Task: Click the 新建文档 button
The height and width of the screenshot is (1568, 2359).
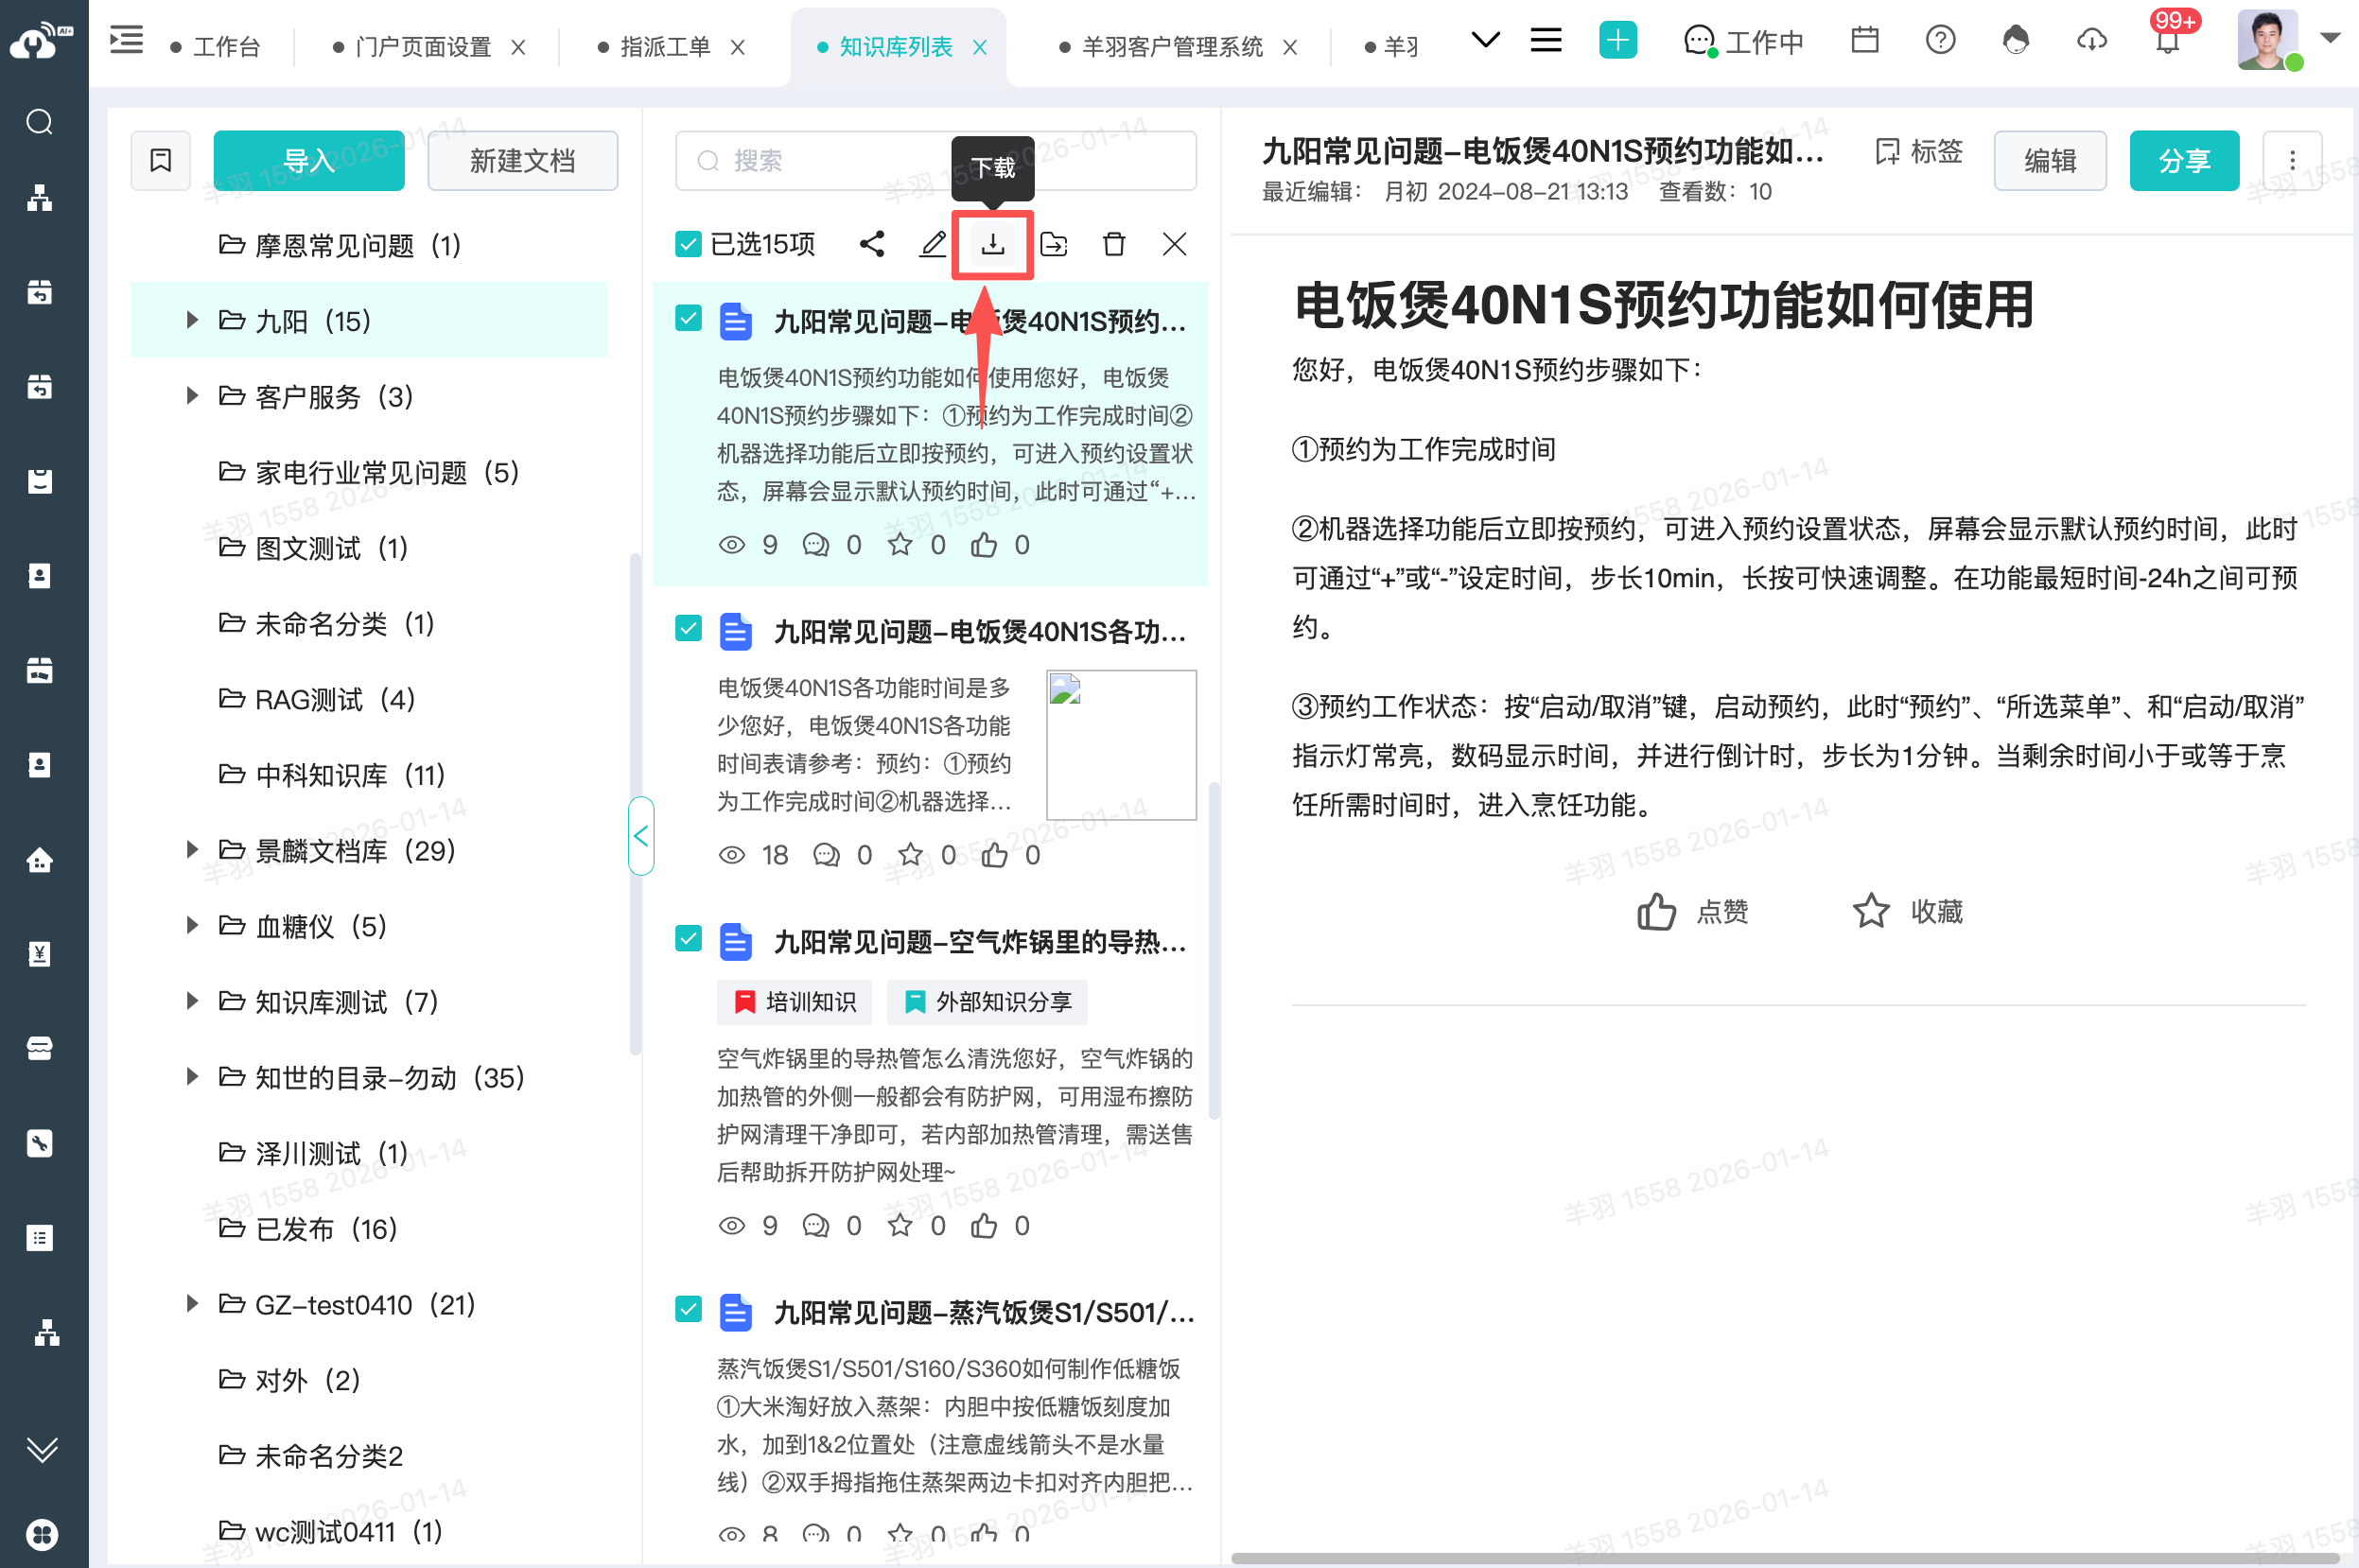Action: (x=522, y=160)
